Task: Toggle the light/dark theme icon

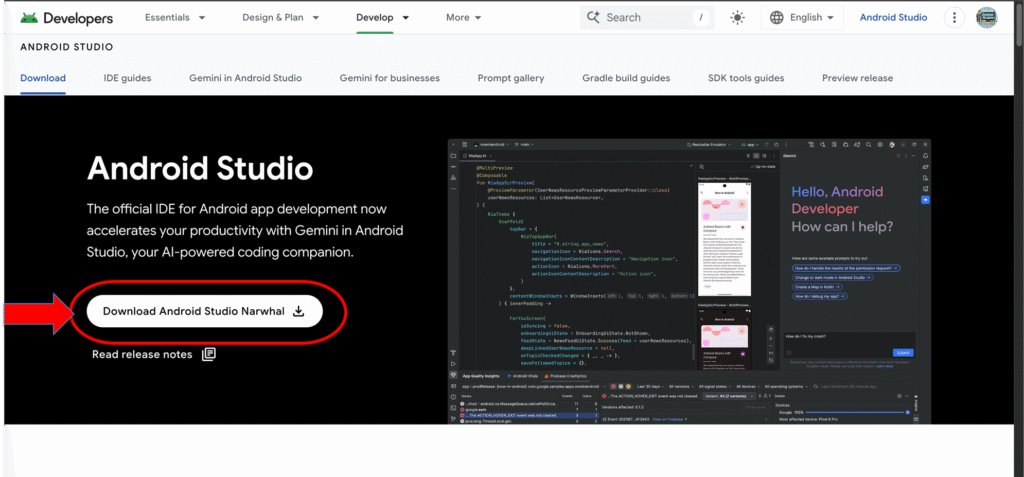Action: tap(738, 17)
